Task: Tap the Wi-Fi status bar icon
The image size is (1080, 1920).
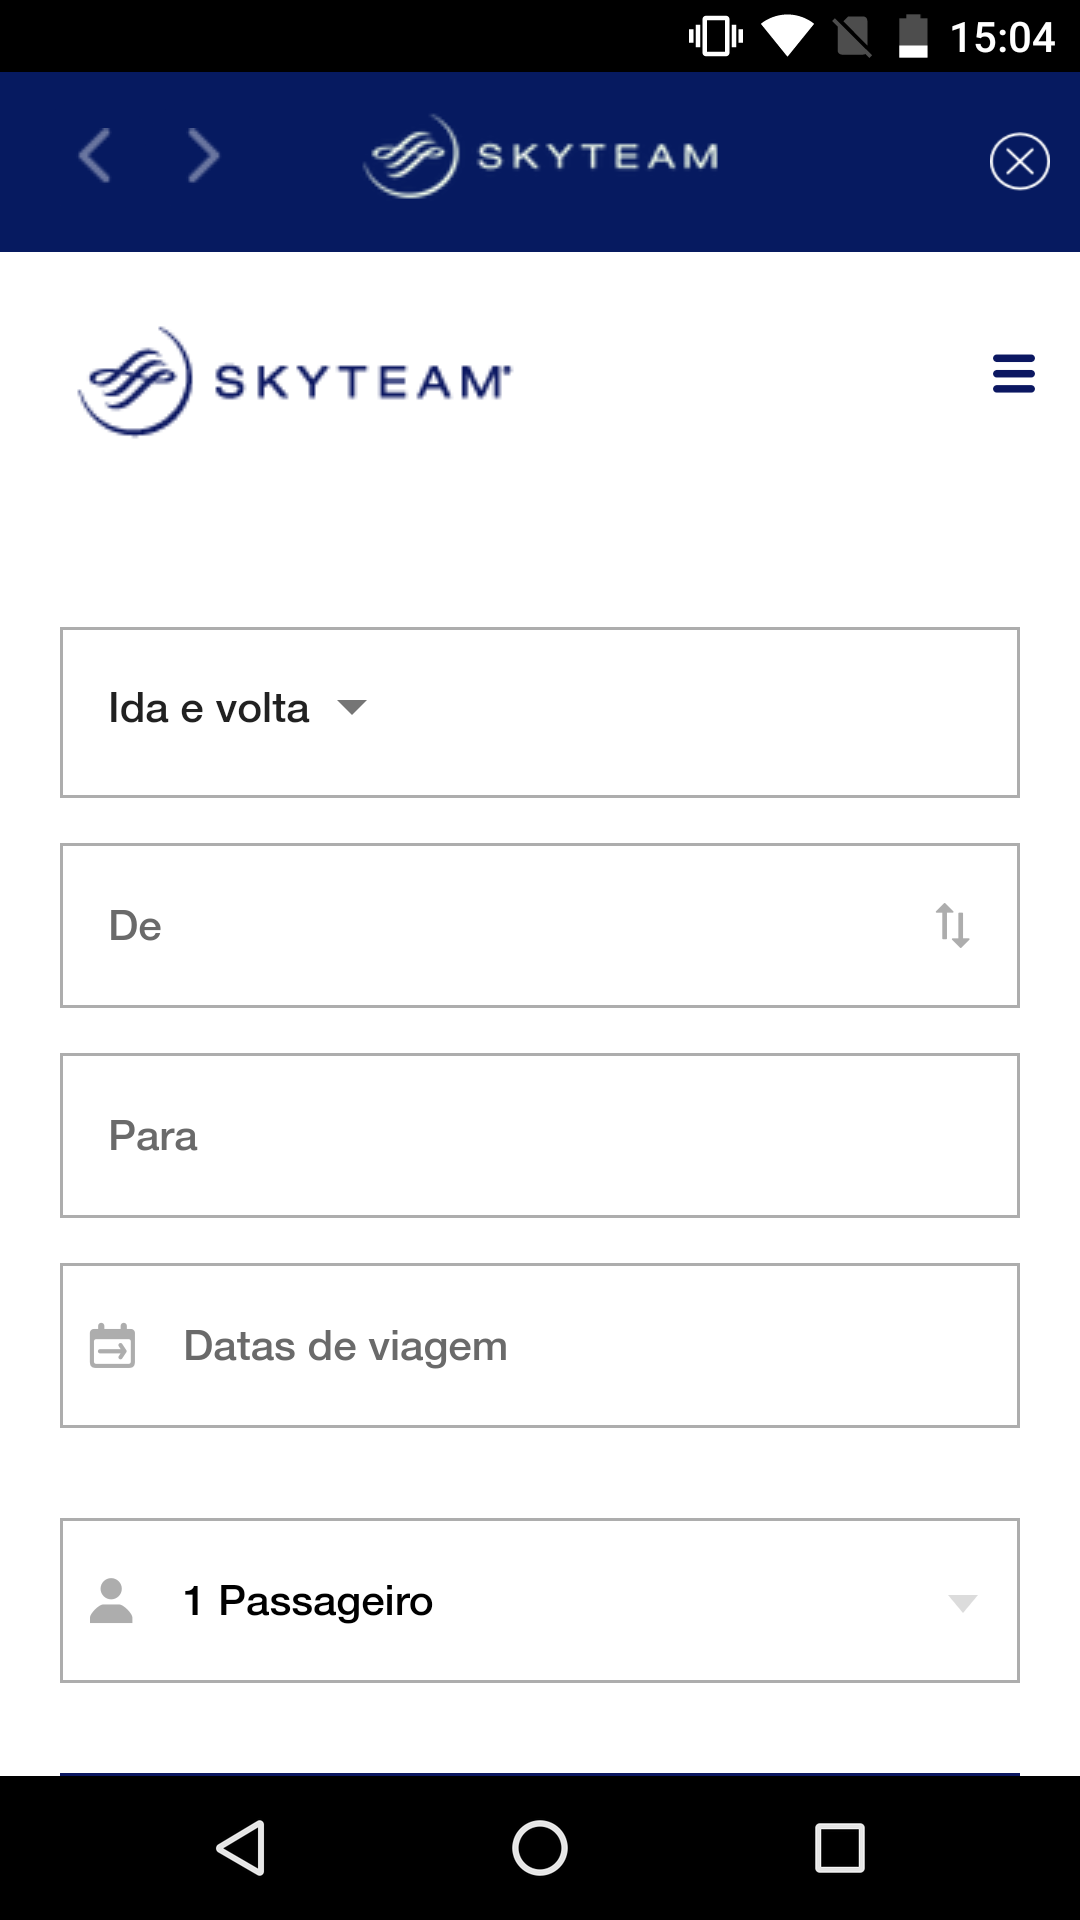Action: [787, 37]
